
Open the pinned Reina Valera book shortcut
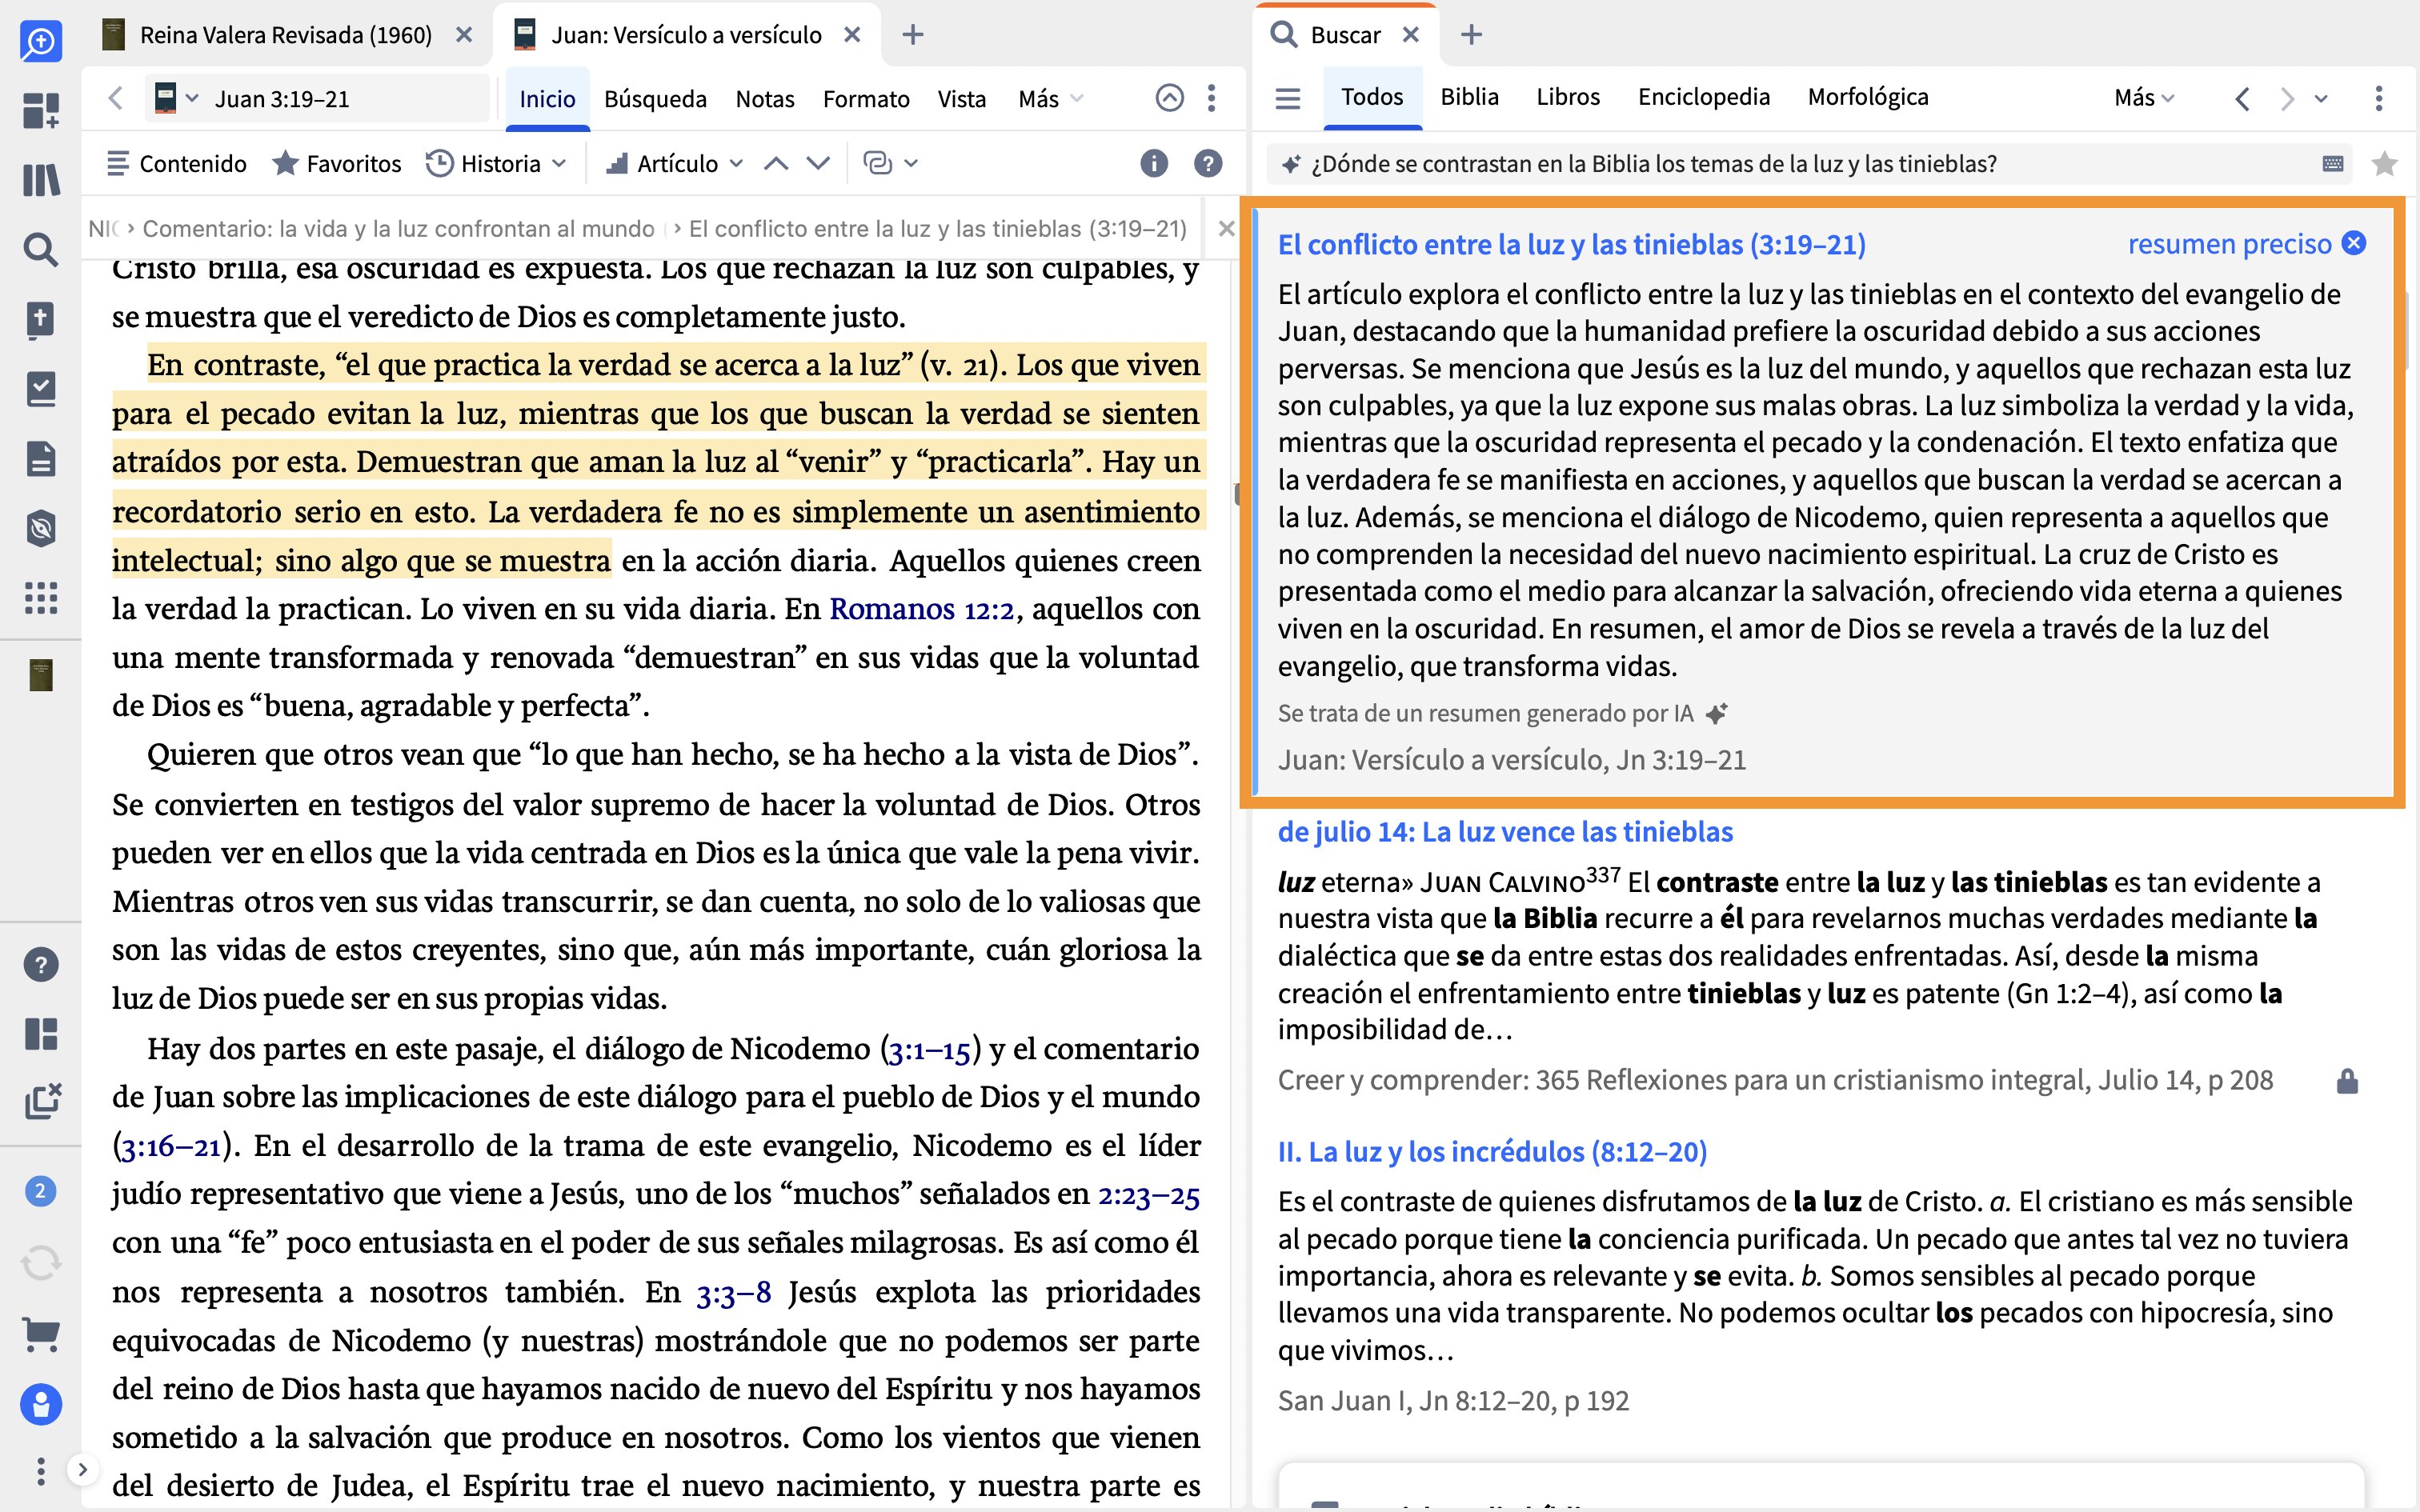(41, 675)
